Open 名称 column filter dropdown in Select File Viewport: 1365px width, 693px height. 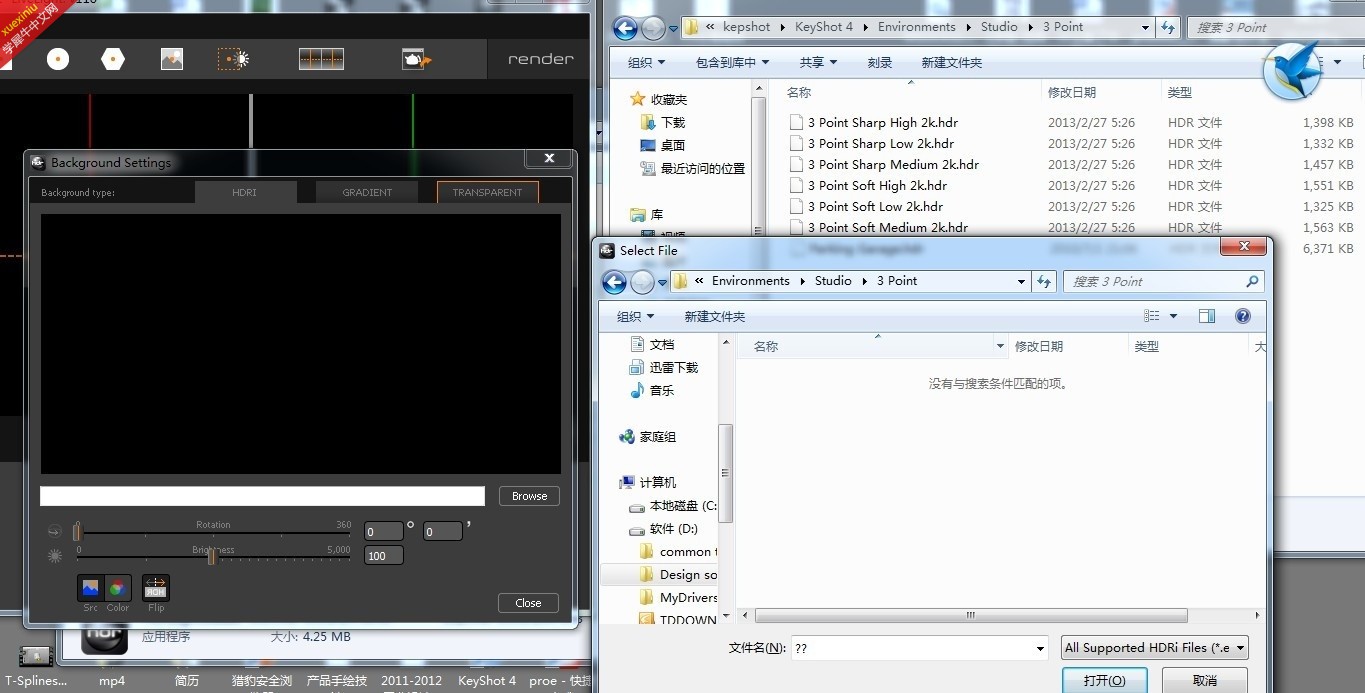pos(1000,346)
